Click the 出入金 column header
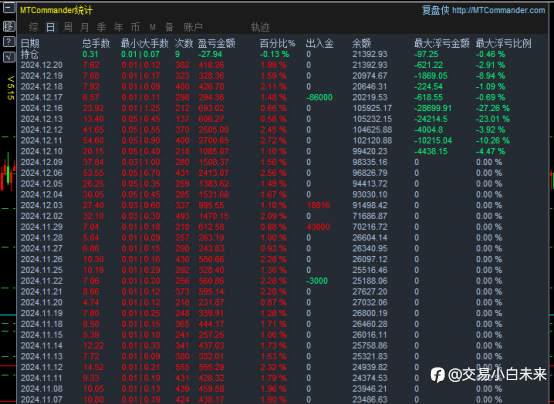The image size is (554, 404). 319,43
